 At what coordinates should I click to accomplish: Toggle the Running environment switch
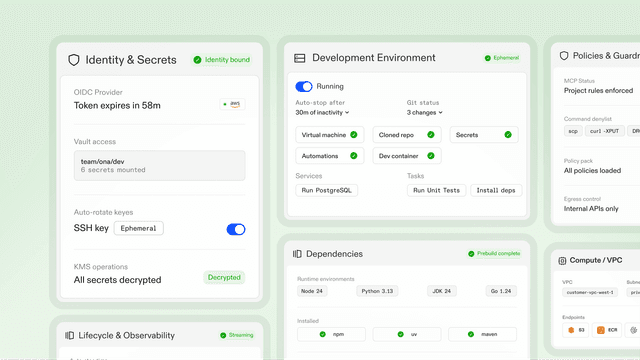click(304, 87)
